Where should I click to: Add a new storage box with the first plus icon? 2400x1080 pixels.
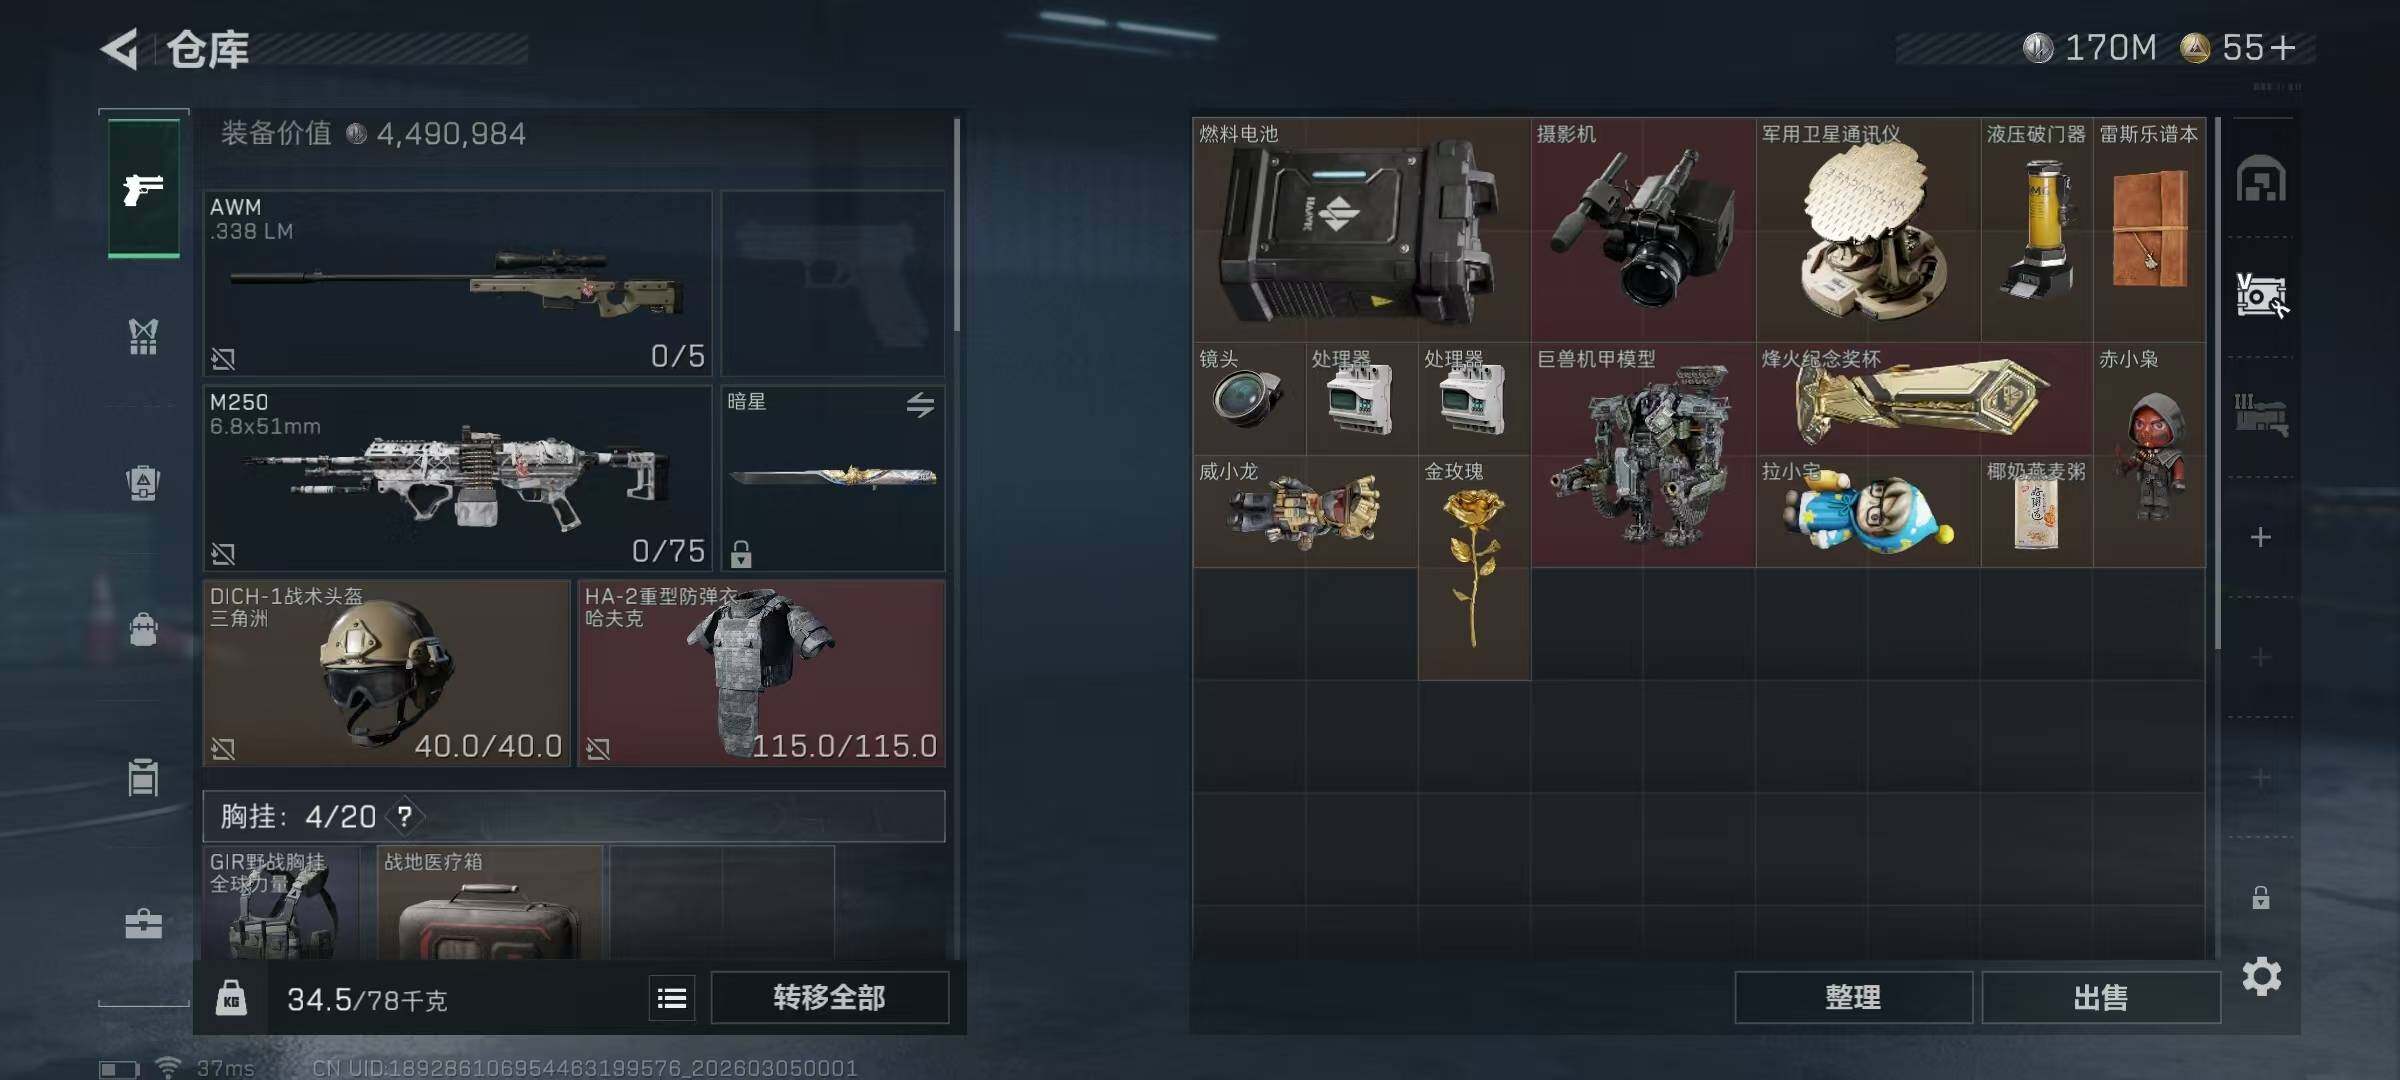[2260, 537]
